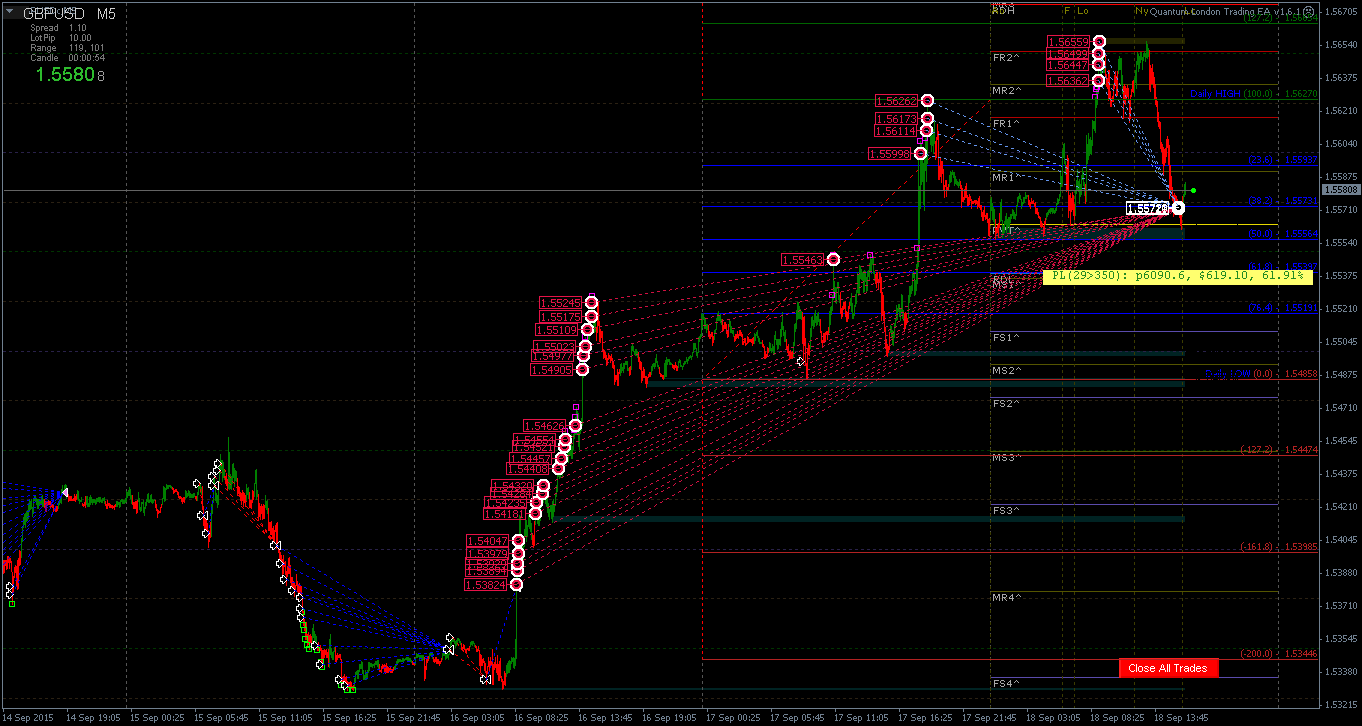
Task: Click the FR2^ pivot level label
Action: (x=1007, y=58)
